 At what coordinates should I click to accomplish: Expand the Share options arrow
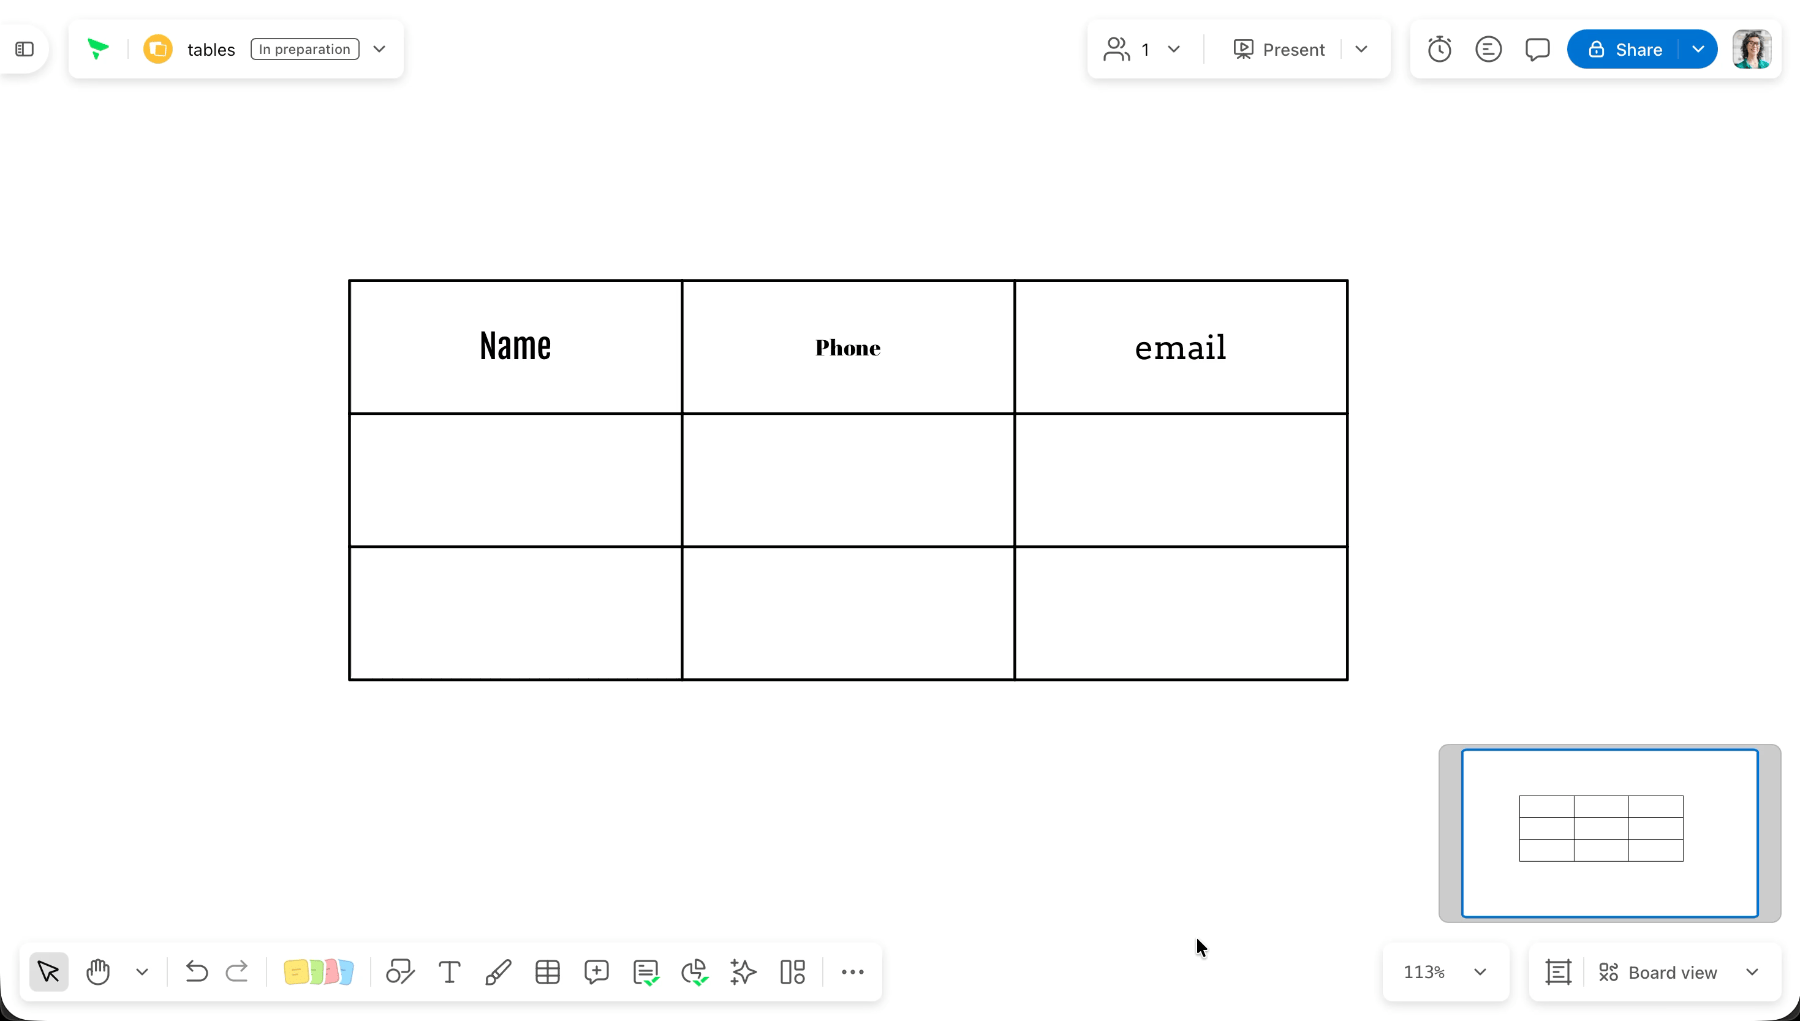coord(1698,49)
